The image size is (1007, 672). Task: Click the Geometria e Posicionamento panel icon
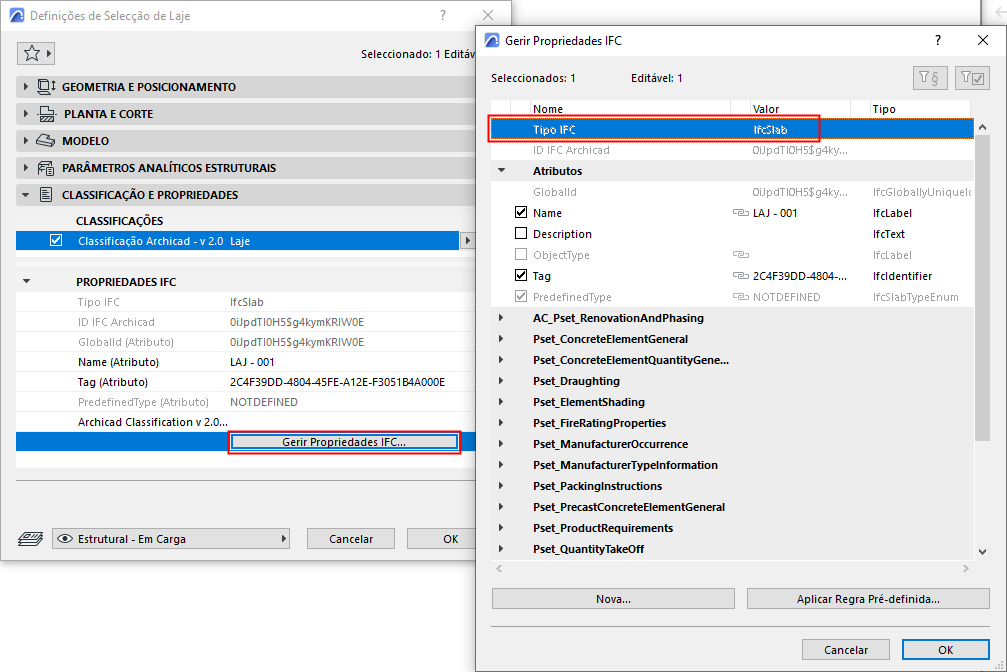point(46,87)
